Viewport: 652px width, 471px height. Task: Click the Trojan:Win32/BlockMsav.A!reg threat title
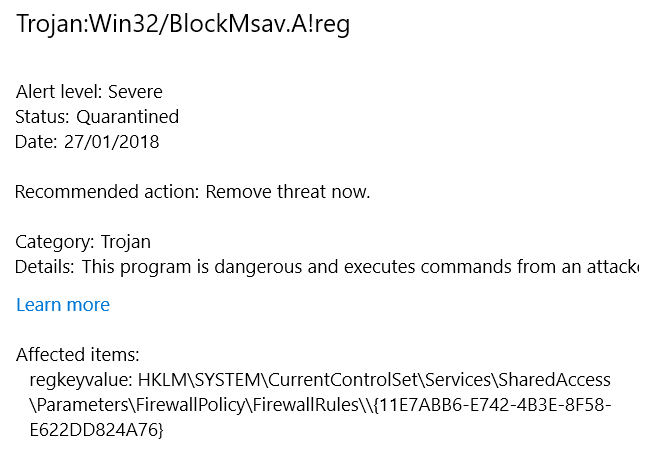[x=183, y=26]
